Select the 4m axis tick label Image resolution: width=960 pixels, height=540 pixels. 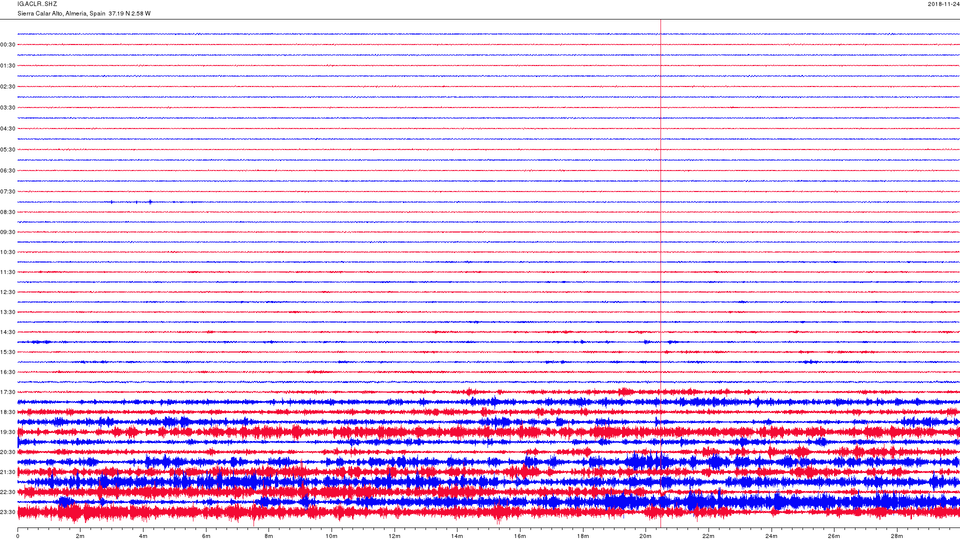(143, 536)
